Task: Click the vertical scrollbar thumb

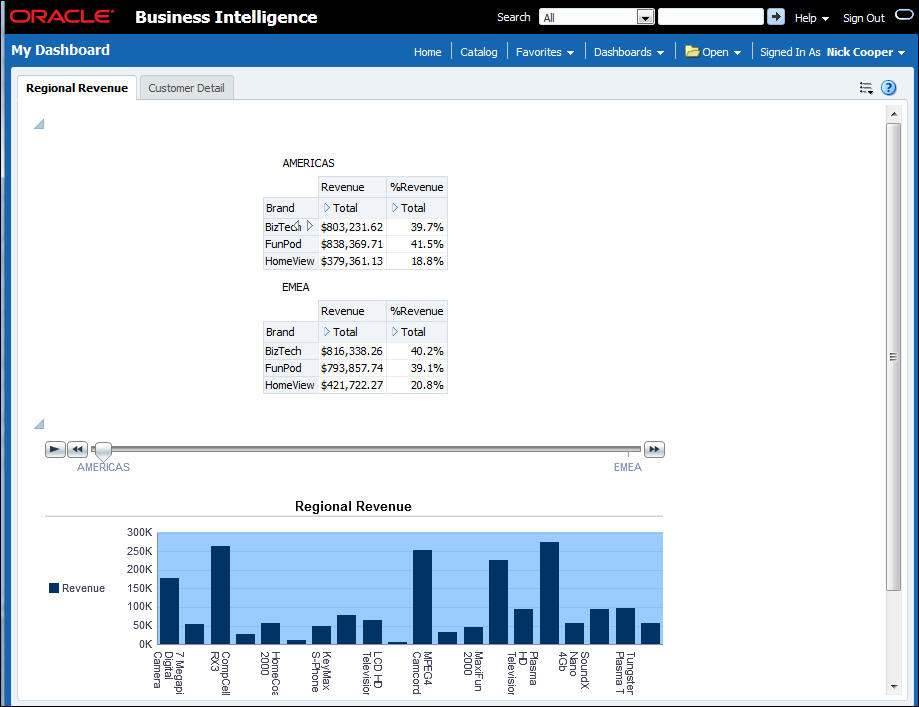Action: [893, 357]
